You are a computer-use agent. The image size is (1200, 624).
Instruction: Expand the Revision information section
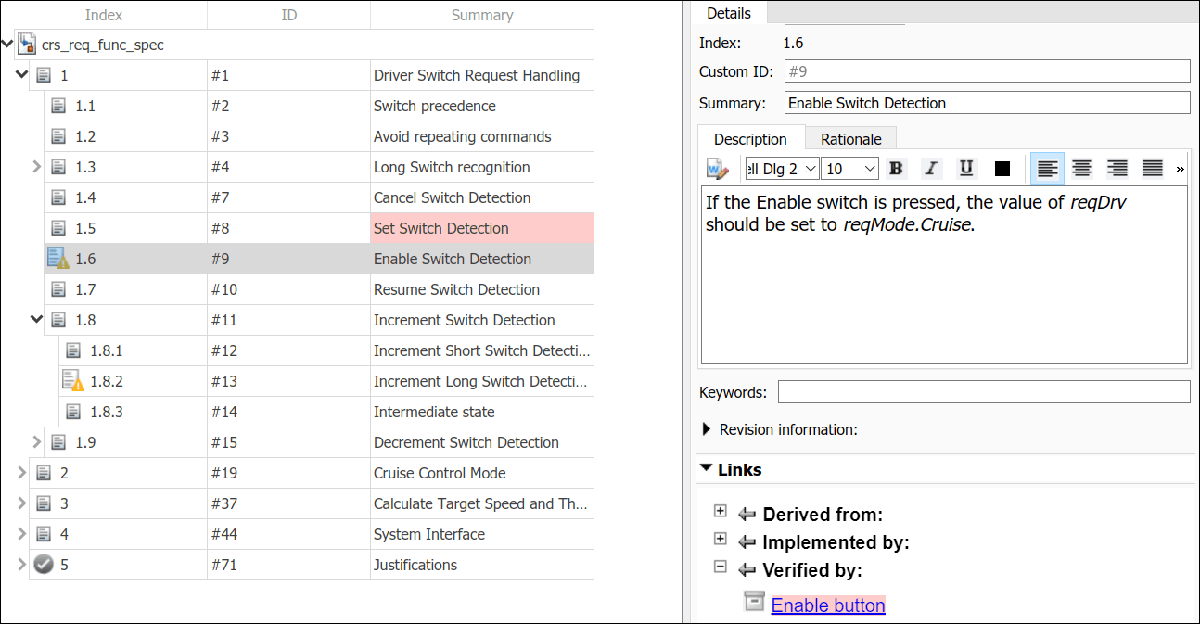pyautogui.click(x=708, y=430)
